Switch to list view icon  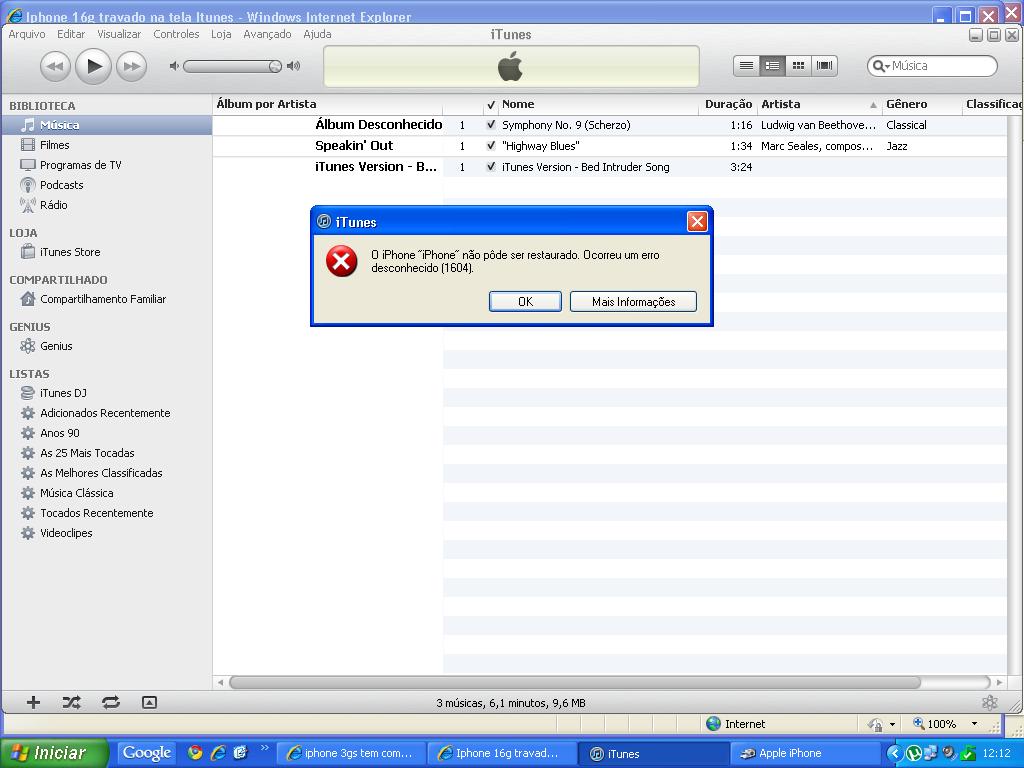746,65
